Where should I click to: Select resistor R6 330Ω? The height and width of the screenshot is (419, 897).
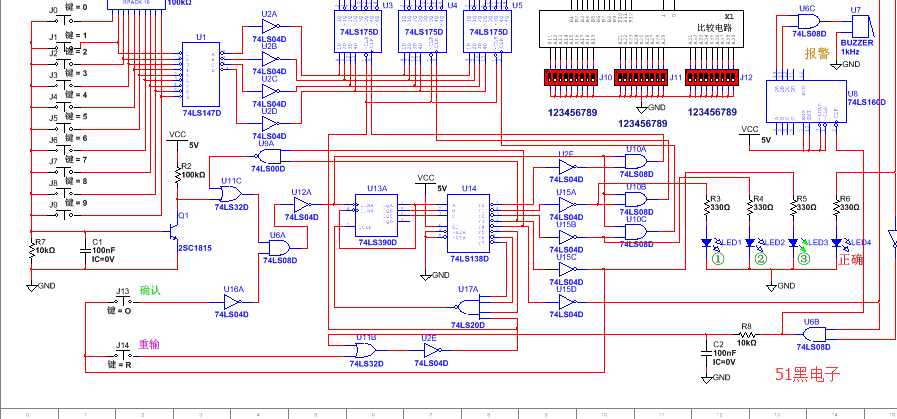(x=836, y=207)
